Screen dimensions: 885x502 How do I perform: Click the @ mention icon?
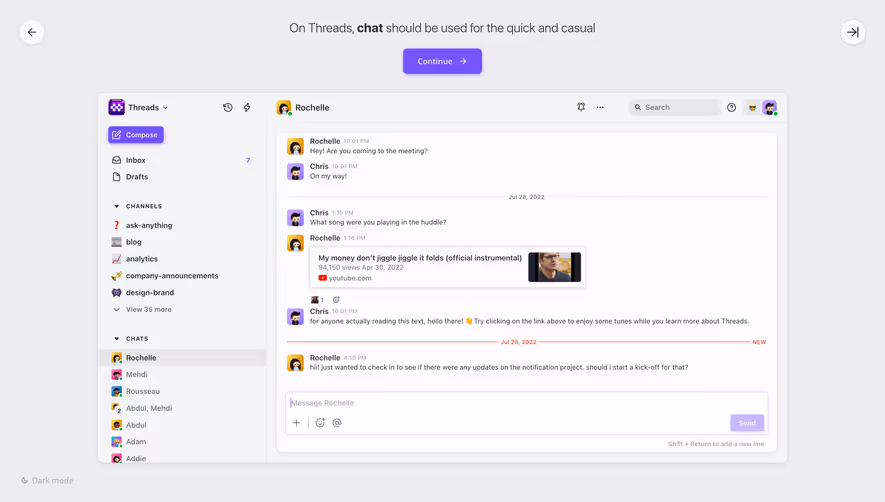[337, 422]
